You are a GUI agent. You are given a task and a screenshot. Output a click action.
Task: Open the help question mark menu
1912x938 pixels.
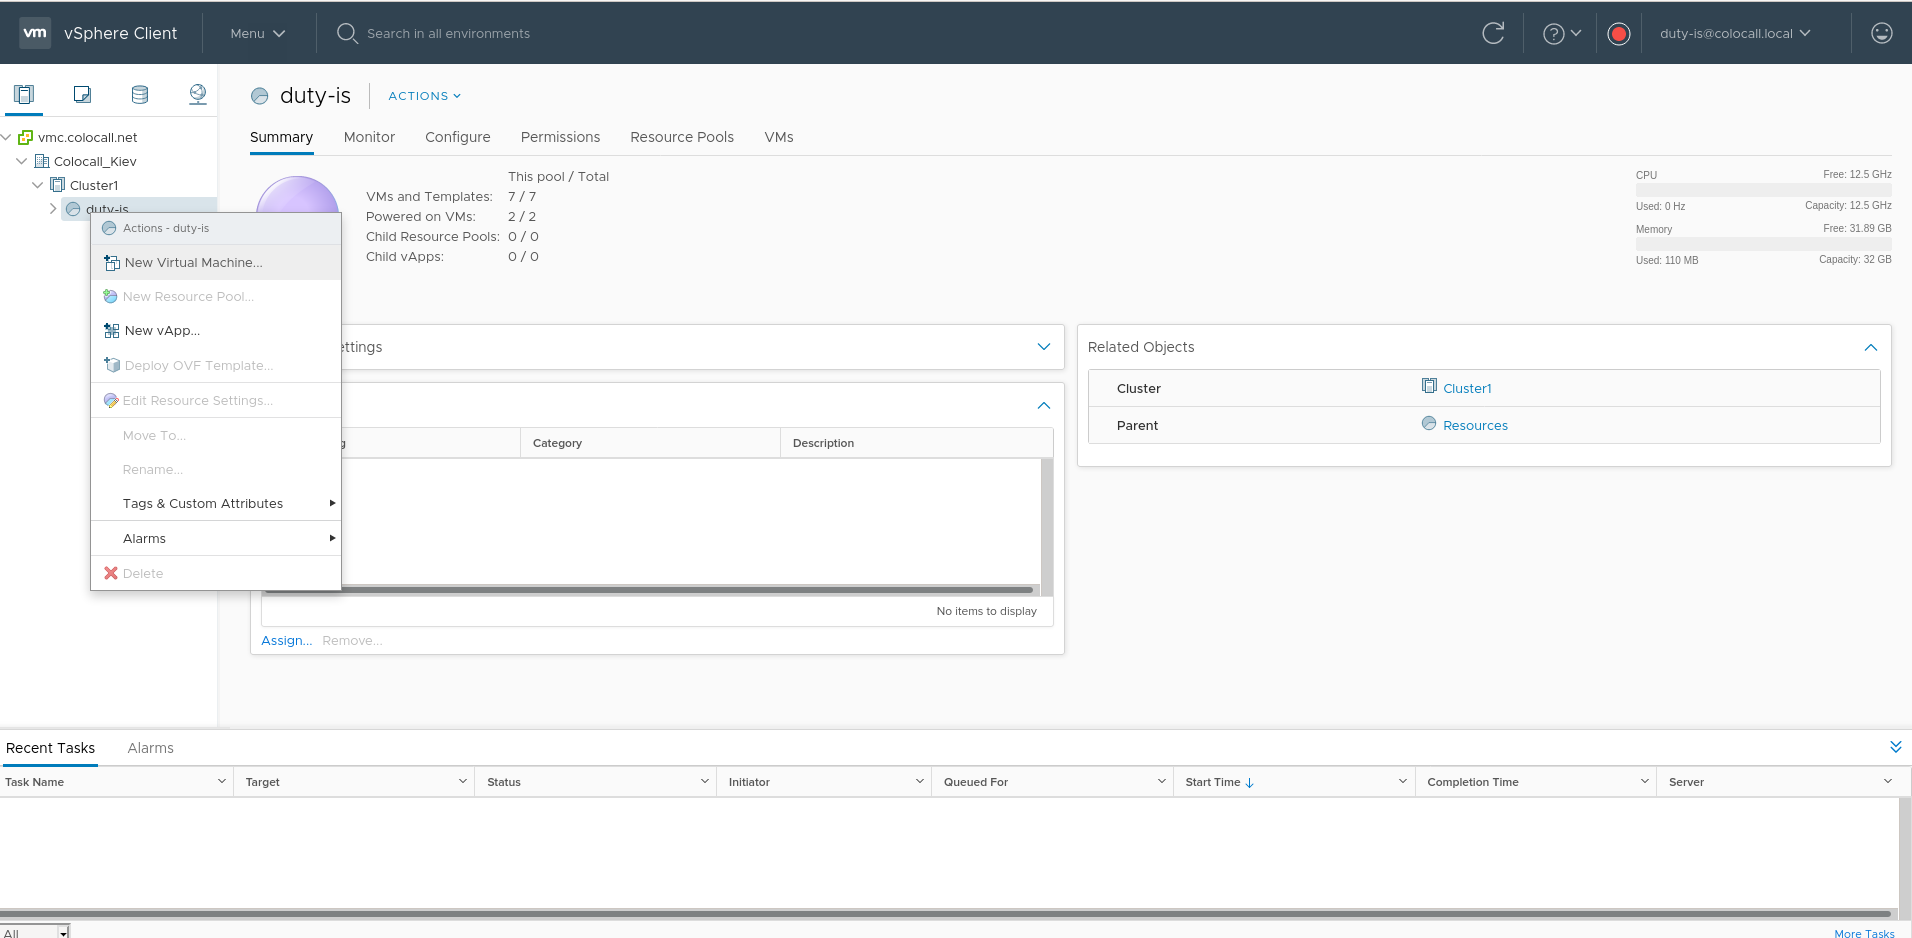pos(1560,34)
